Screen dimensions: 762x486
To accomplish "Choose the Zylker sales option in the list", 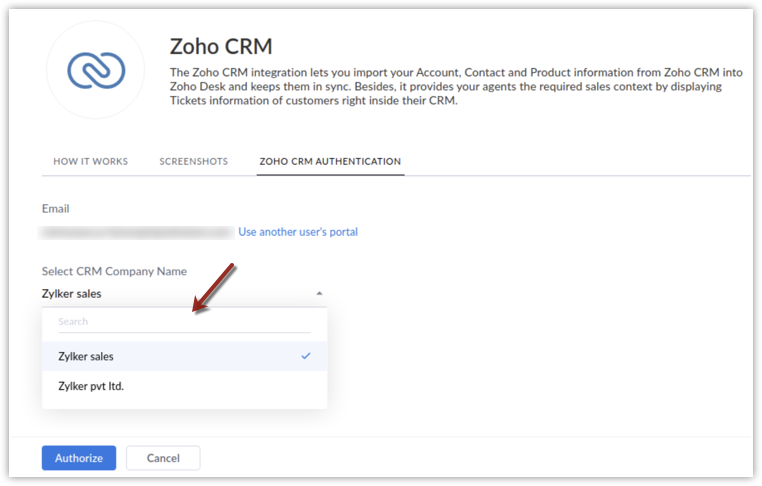I will pyautogui.click(x=184, y=356).
